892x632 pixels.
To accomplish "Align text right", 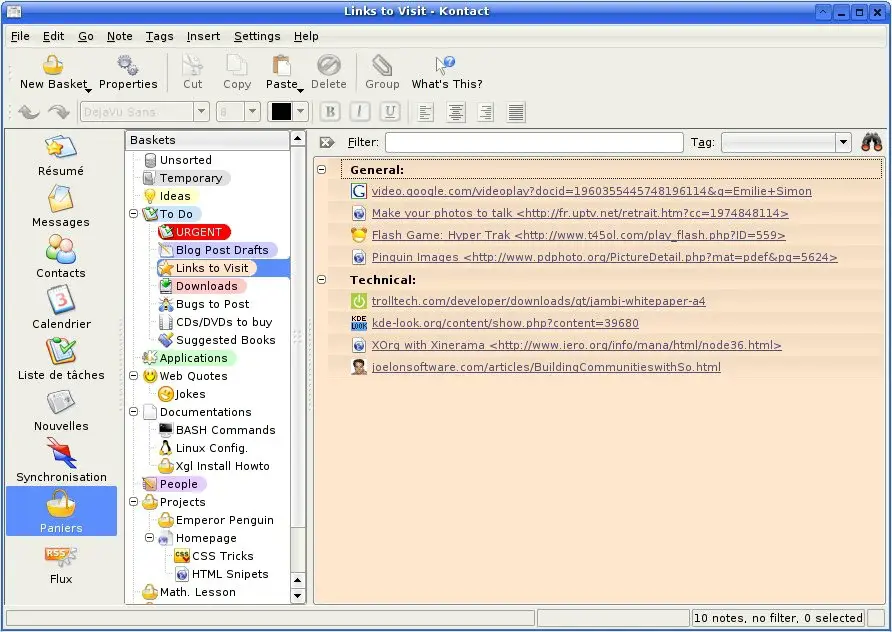I will 485,112.
